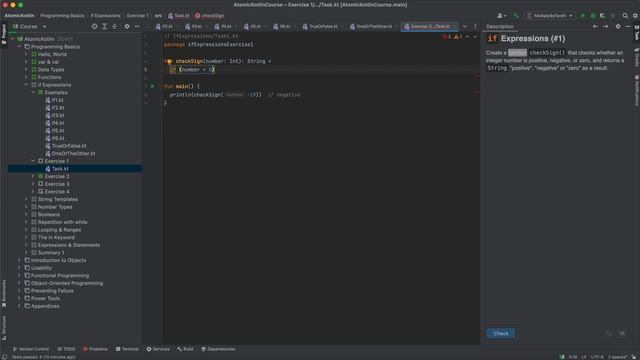Open Search Everywhere magnifier

coord(625,16)
